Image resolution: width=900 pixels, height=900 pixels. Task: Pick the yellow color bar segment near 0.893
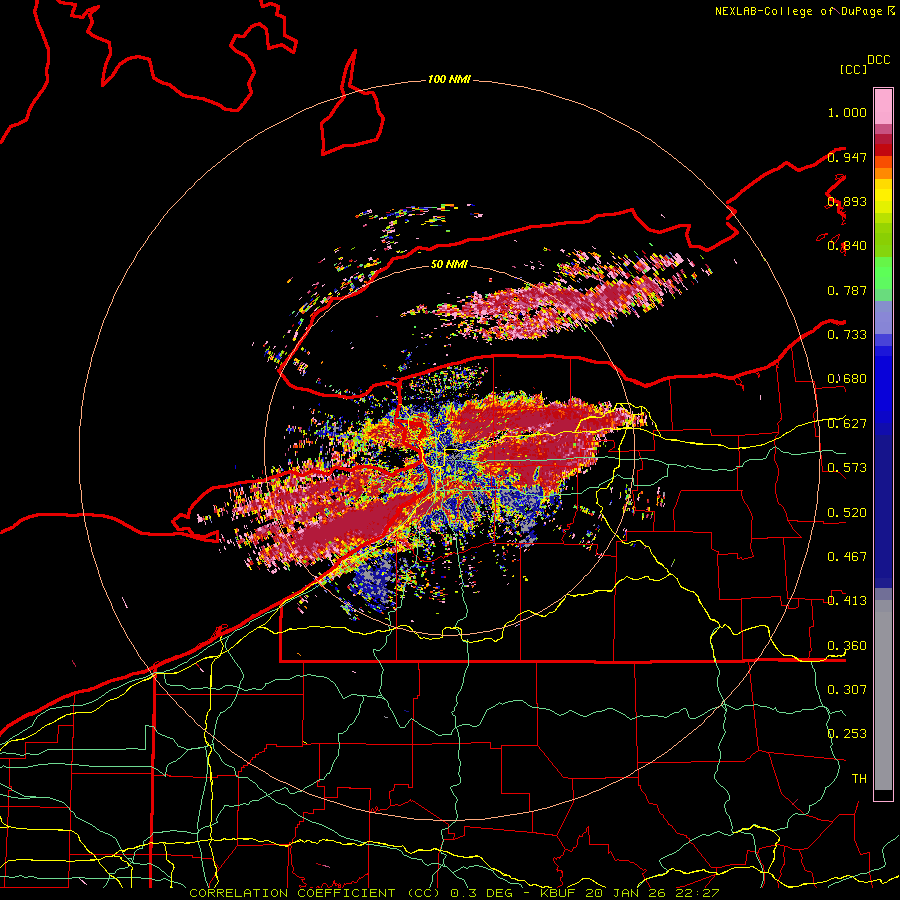[883, 197]
